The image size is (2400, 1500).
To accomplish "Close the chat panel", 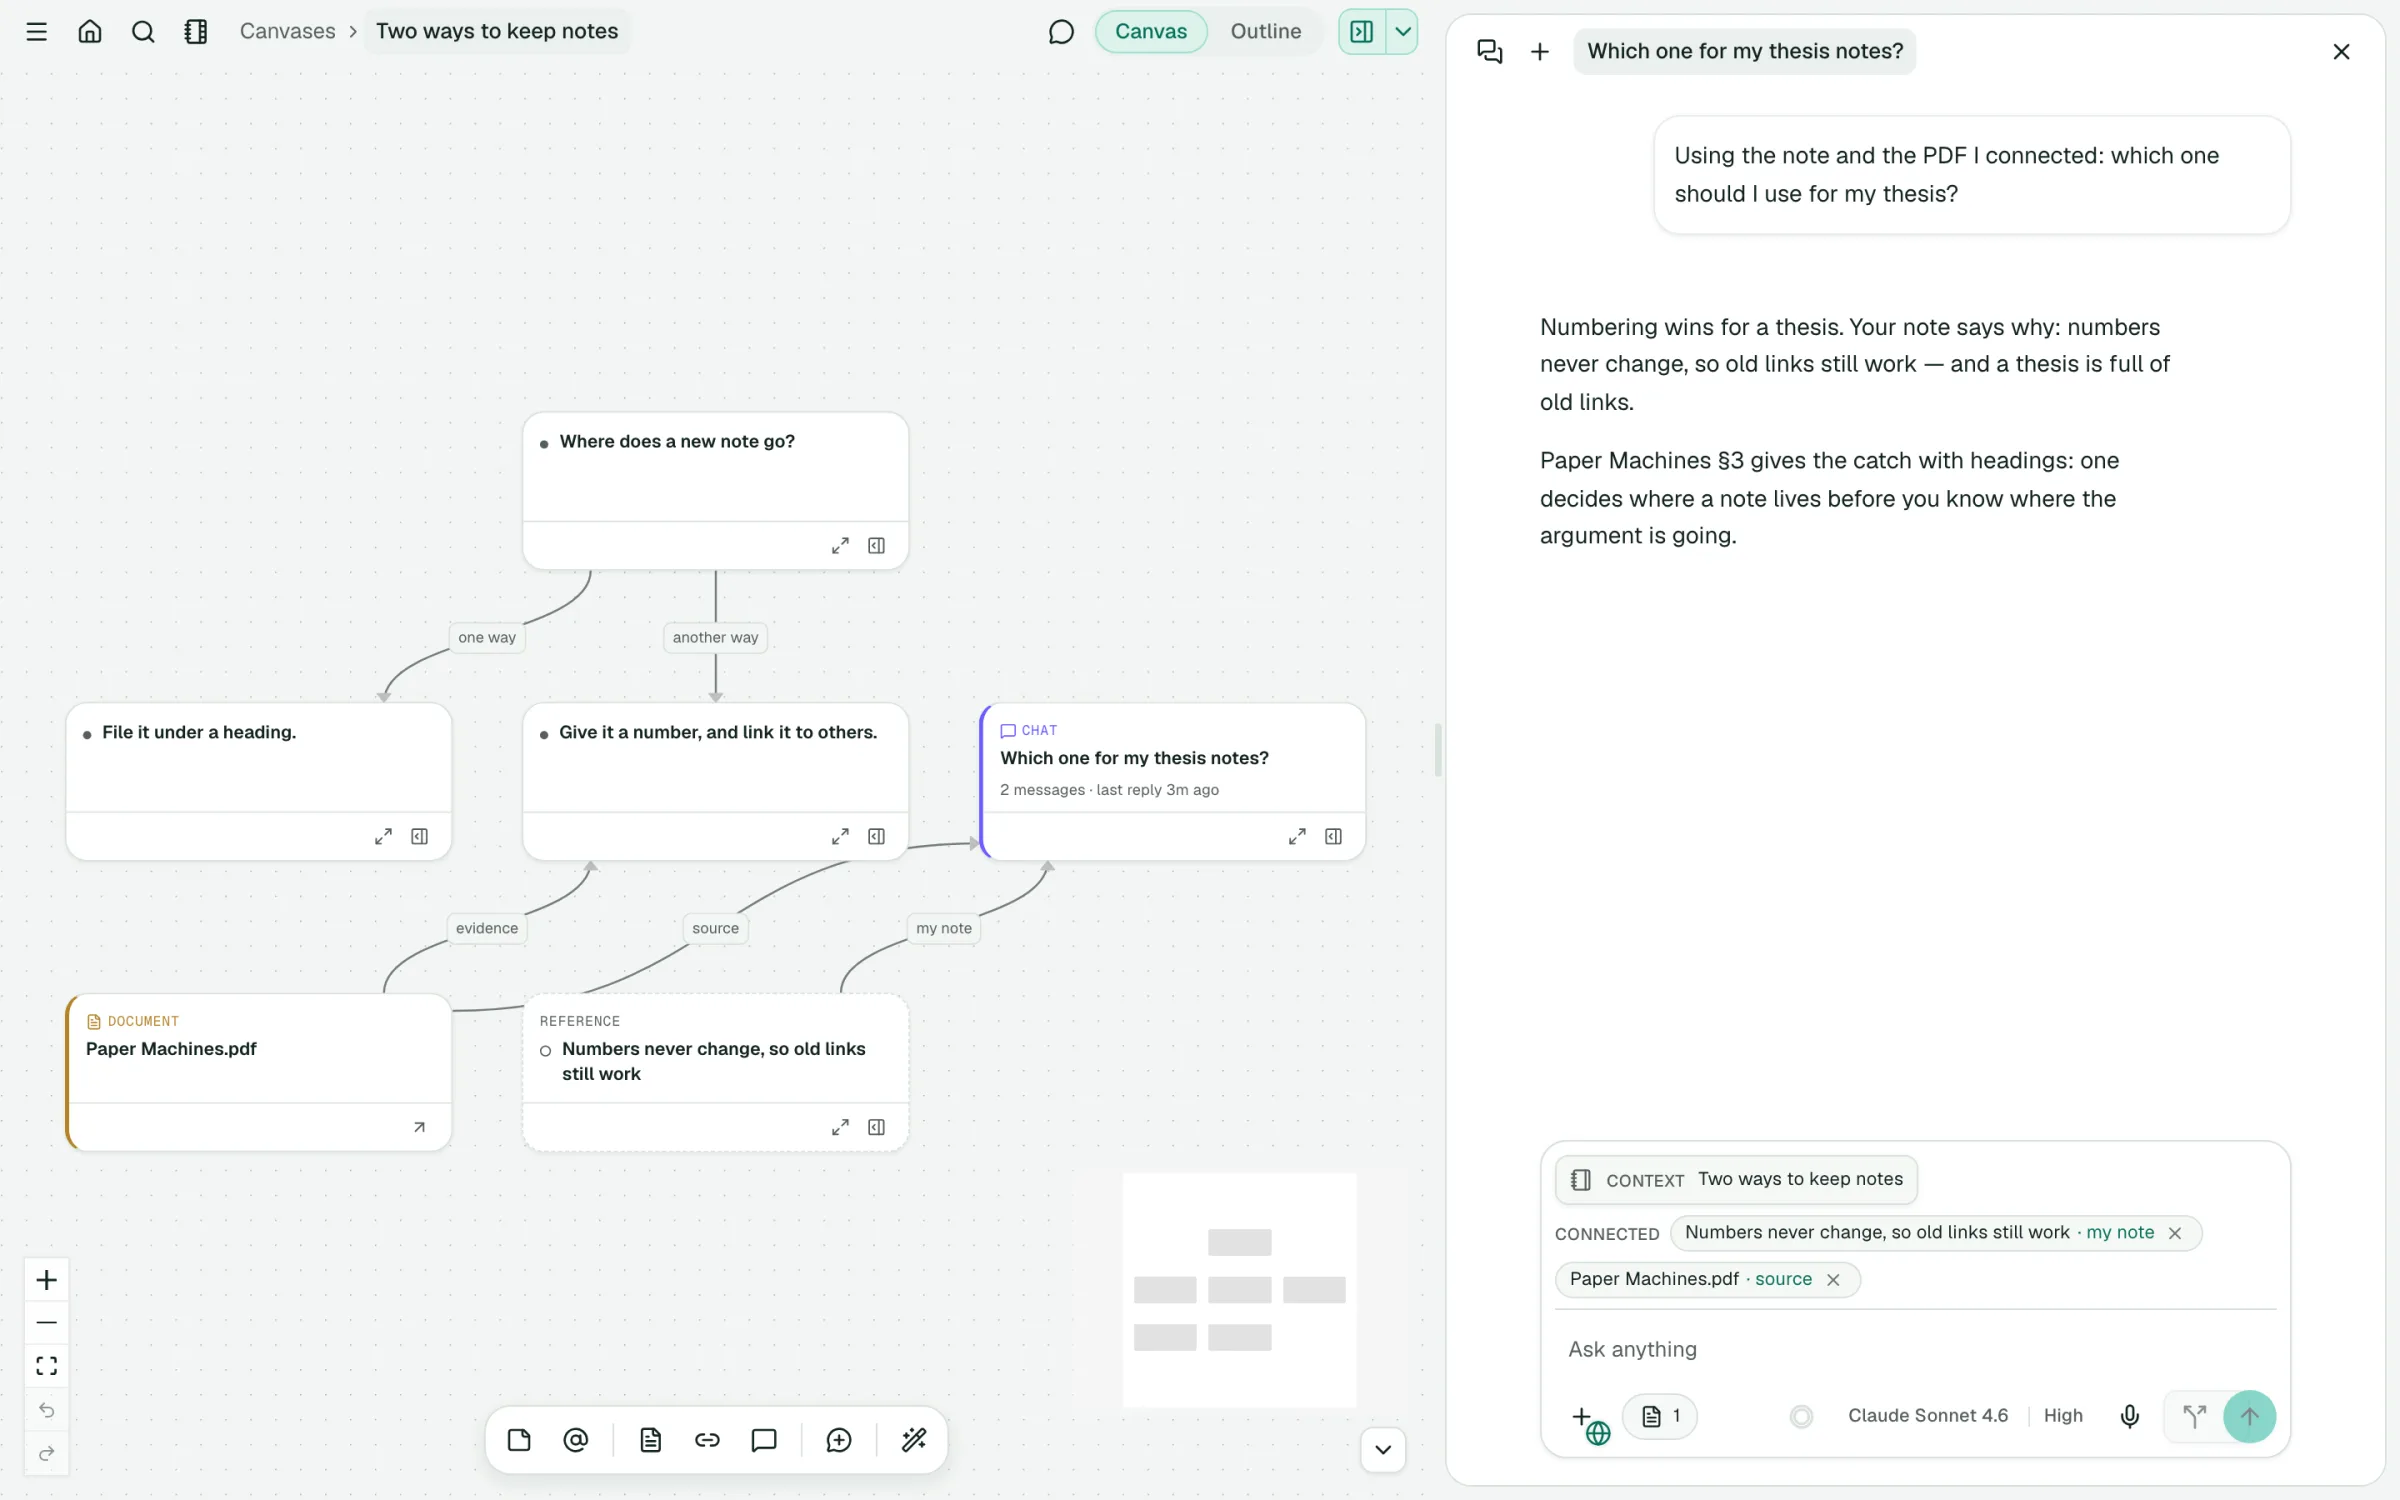I will tap(2341, 51).
